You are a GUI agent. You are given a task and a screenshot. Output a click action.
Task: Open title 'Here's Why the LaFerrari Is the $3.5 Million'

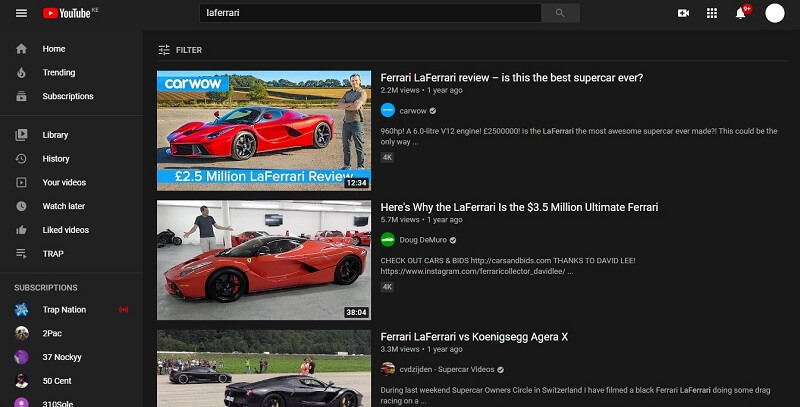[519, 208]
